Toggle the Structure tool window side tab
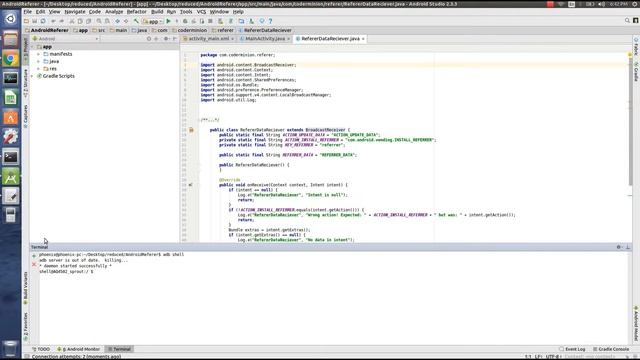 pos(26,83)
